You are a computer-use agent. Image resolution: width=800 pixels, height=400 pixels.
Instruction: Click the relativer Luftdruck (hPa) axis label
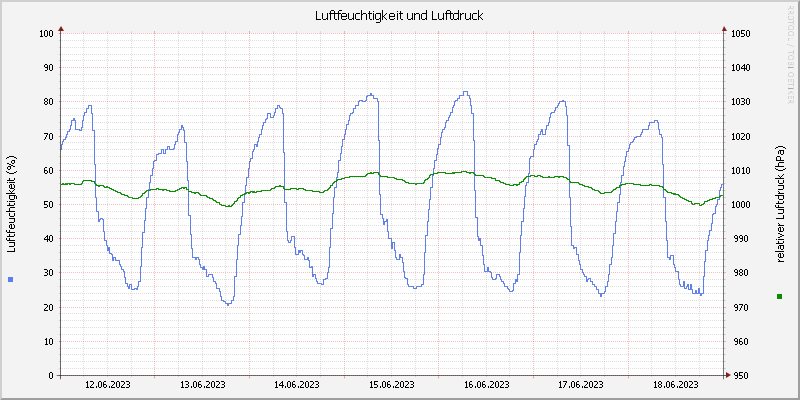780,204
